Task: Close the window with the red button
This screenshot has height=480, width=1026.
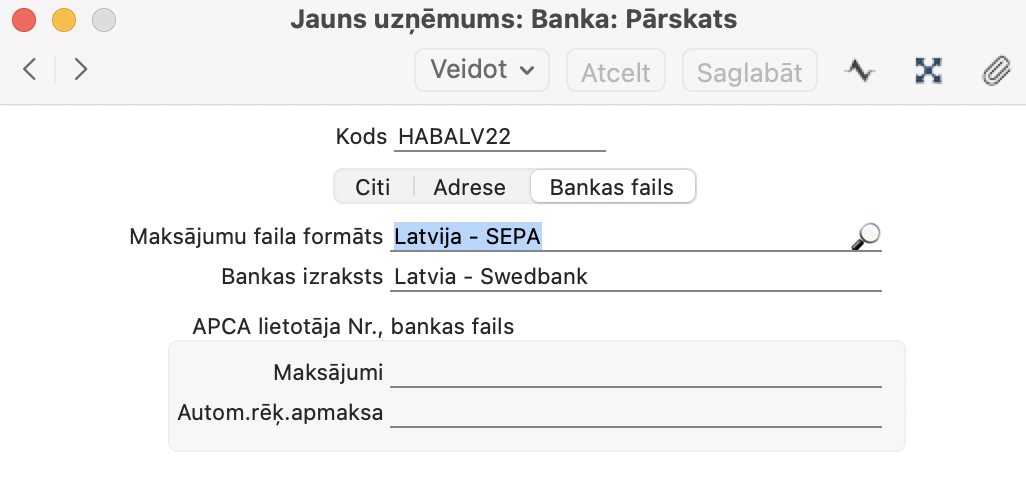Action: 23,19
